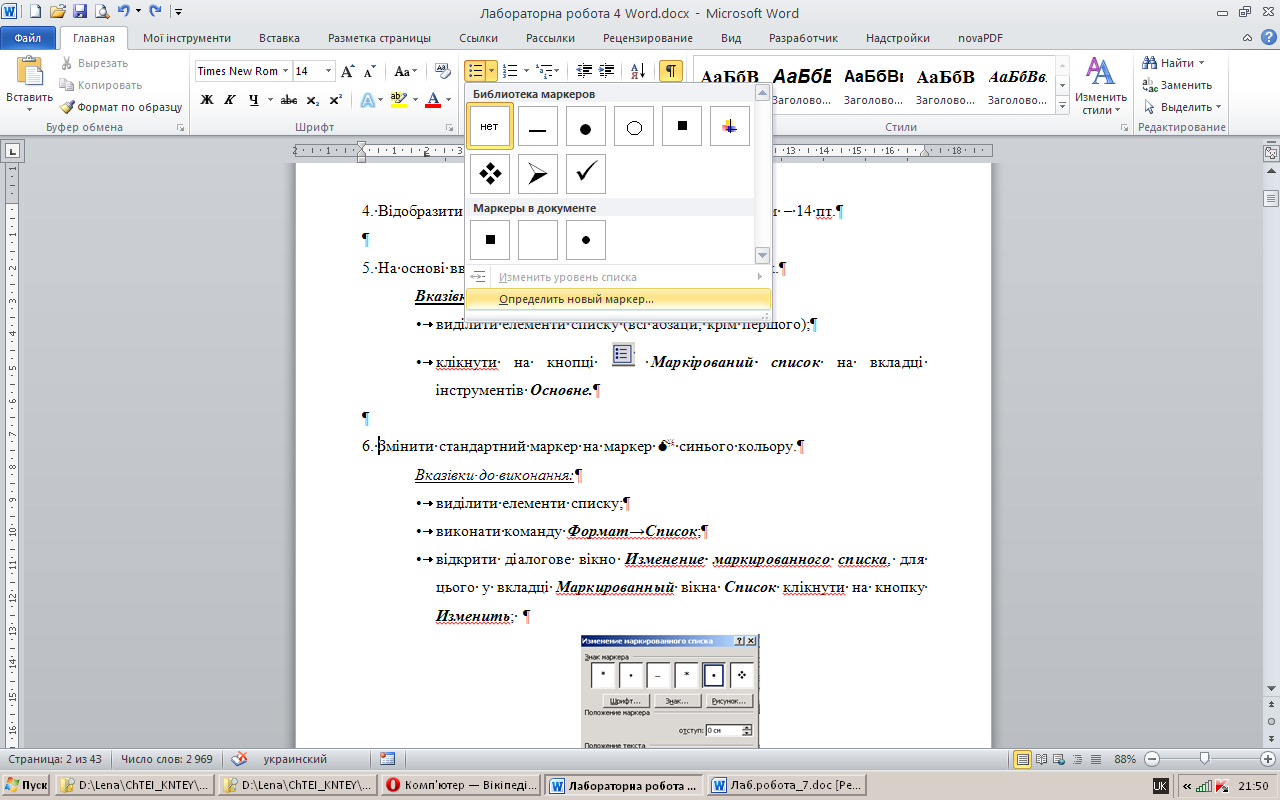Click the Заменить (Replace) button
1280x800 pixels.
(1177, 85)
